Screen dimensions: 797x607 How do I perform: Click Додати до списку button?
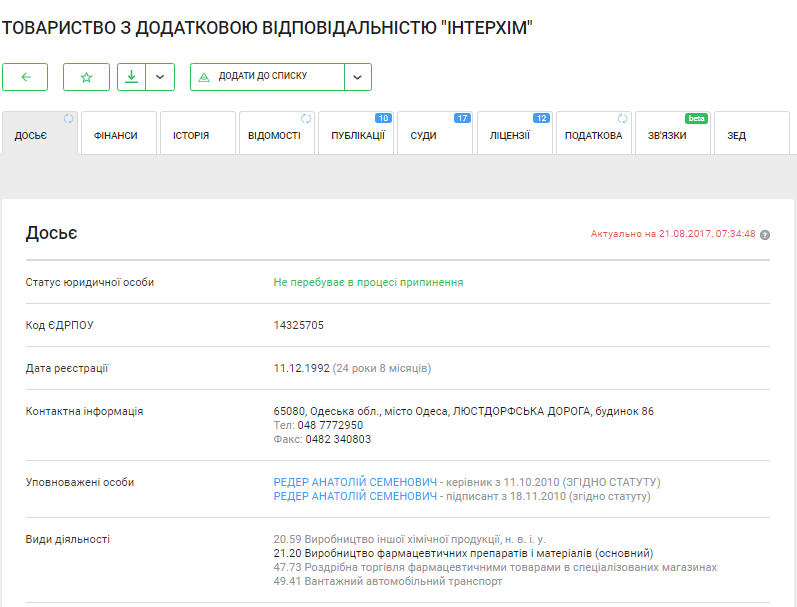click(267, 77)
